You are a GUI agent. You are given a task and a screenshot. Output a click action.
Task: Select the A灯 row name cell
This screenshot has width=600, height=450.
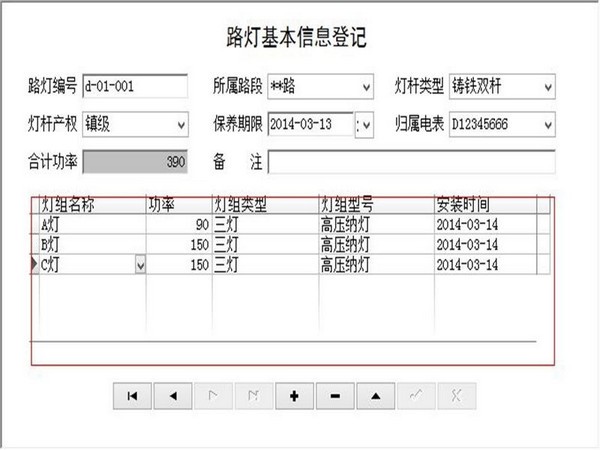(x=90, y=225)
